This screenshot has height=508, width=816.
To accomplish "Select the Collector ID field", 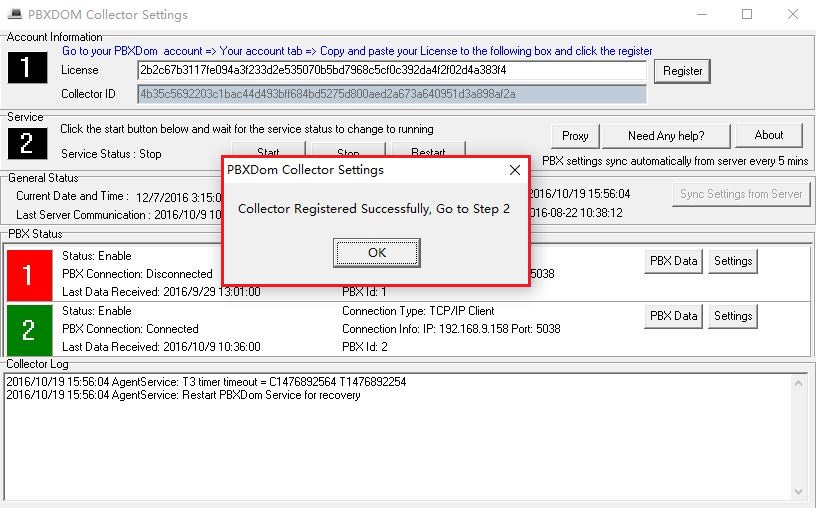I will coord(392,94).
